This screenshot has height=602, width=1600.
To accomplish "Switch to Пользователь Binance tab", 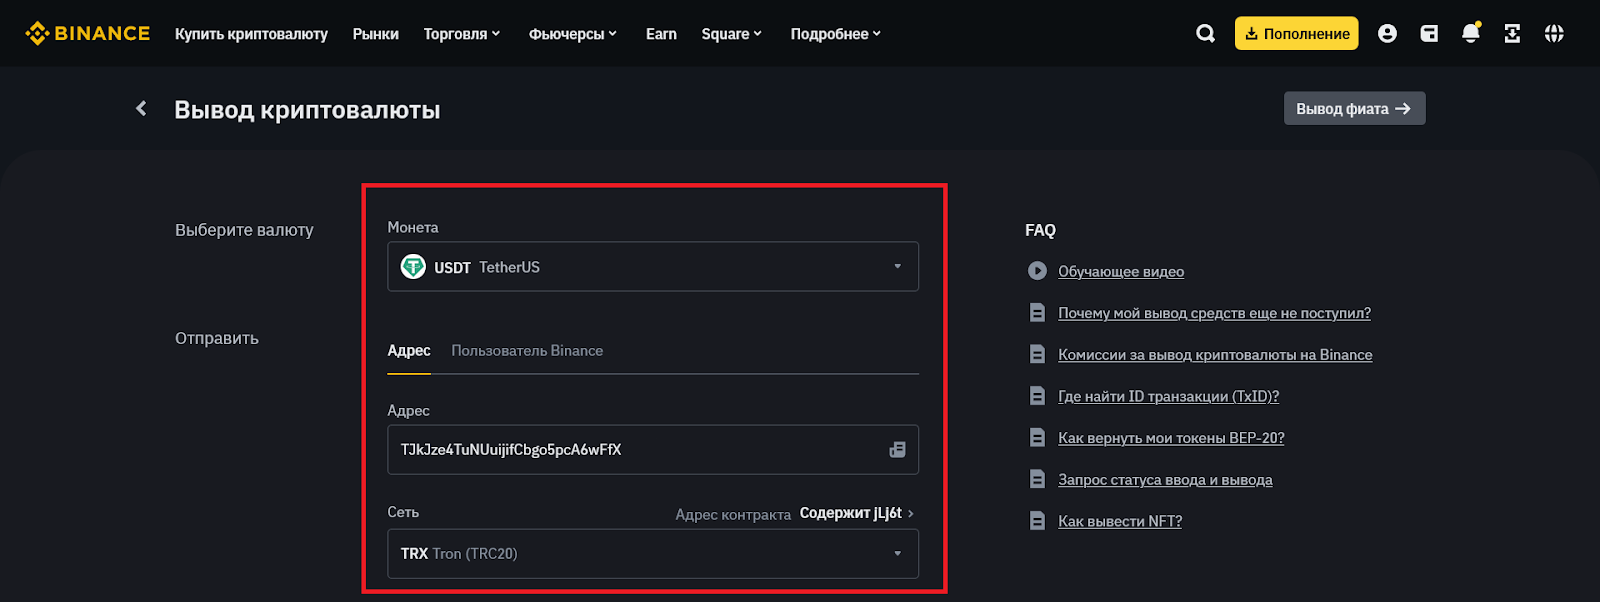I will pyautogui.click(x=527, y=351).
